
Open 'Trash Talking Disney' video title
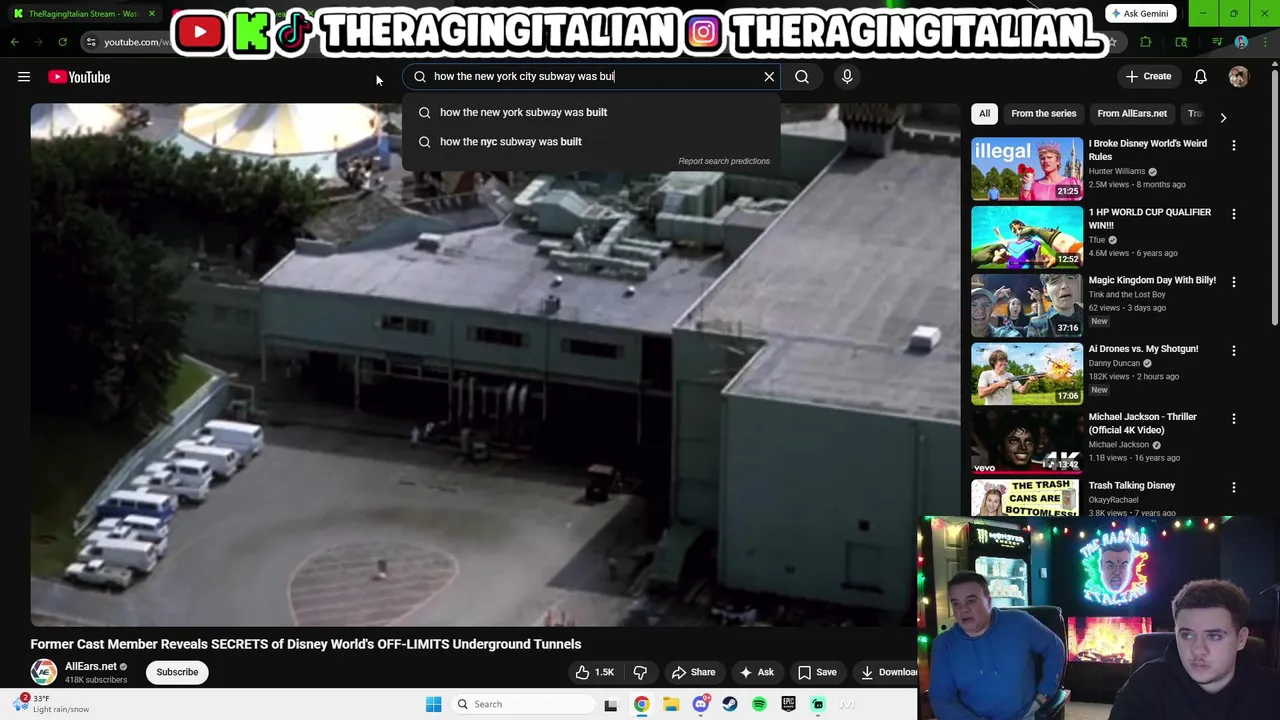coord(1132,486)
